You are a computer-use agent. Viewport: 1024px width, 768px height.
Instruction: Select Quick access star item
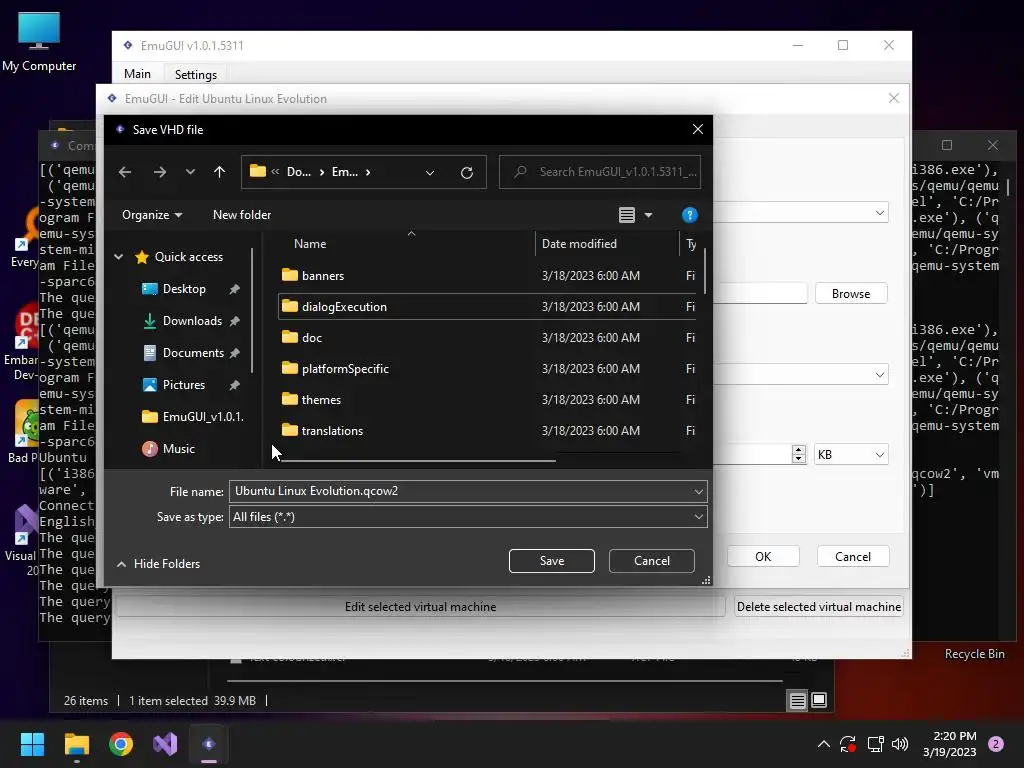coord(178,257)
